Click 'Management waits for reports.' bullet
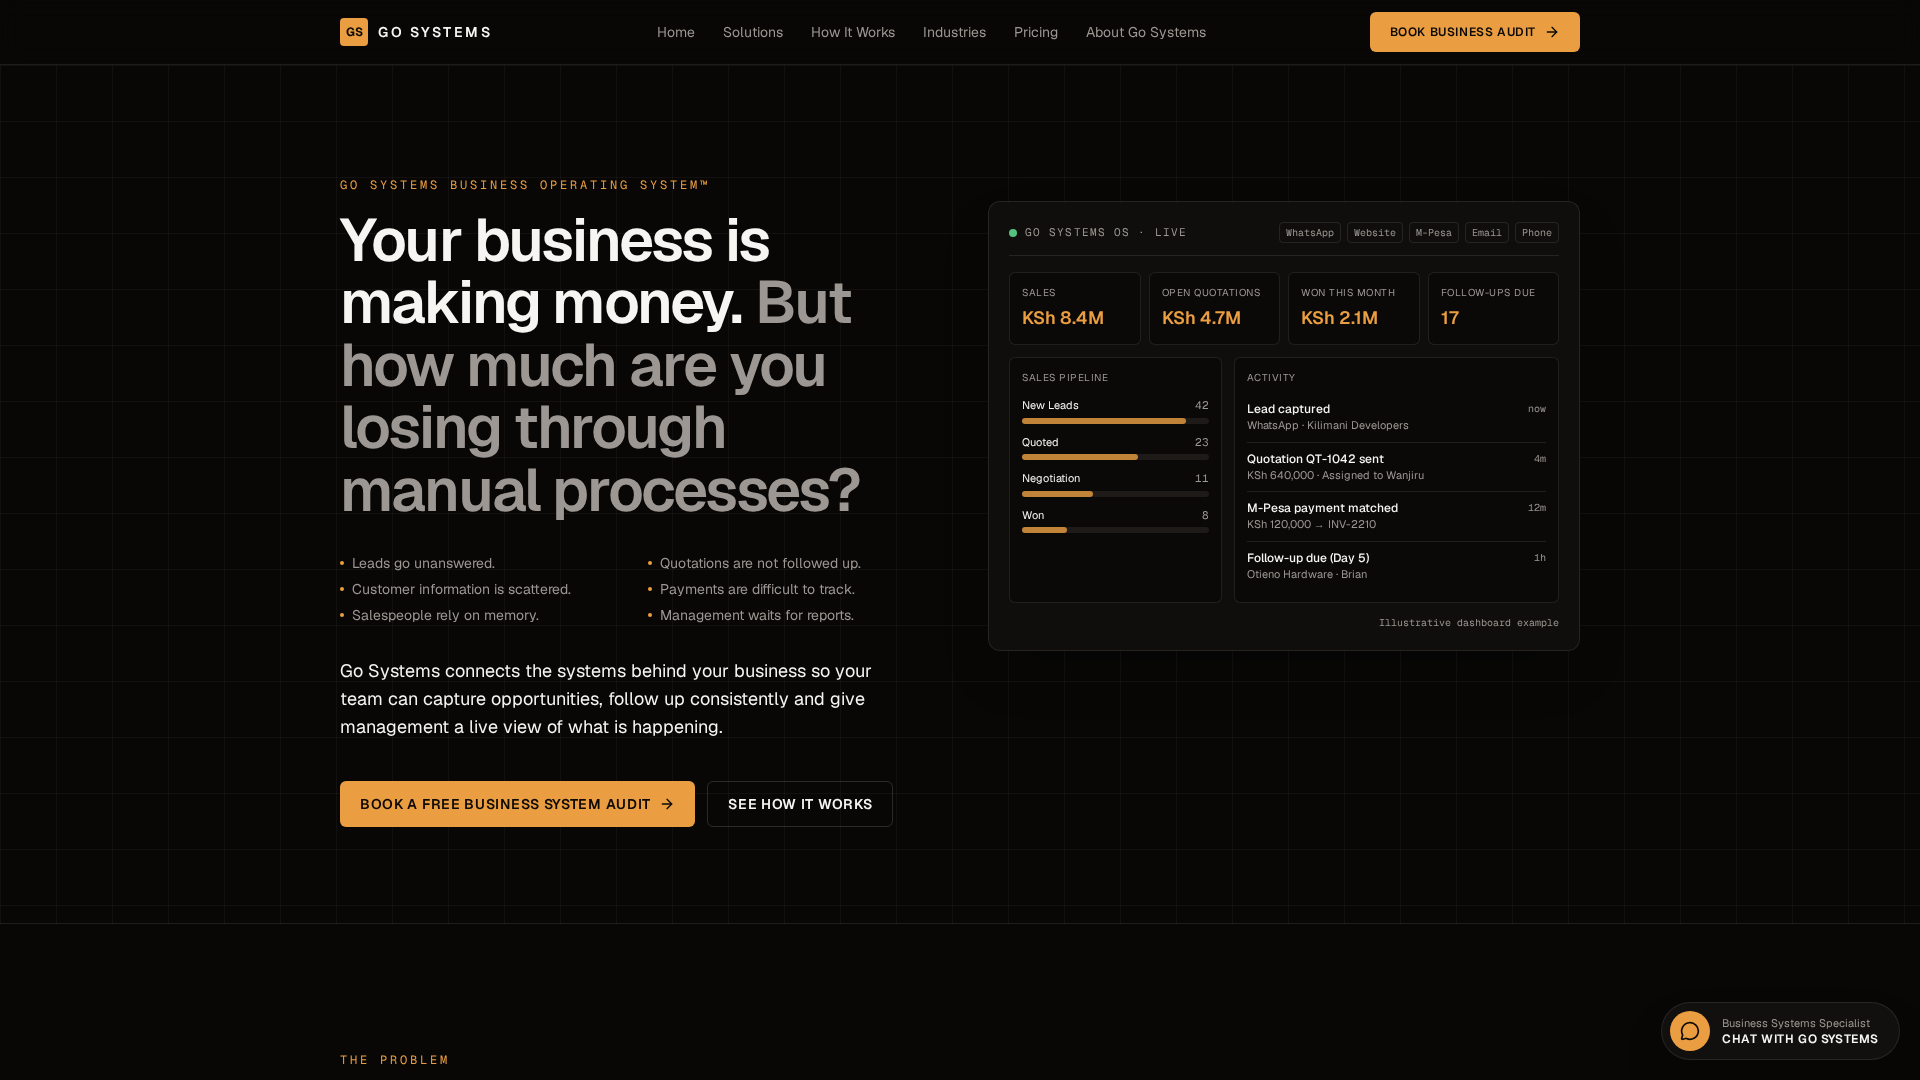This screenshot has width=1920, height=1080. (757, 616)
